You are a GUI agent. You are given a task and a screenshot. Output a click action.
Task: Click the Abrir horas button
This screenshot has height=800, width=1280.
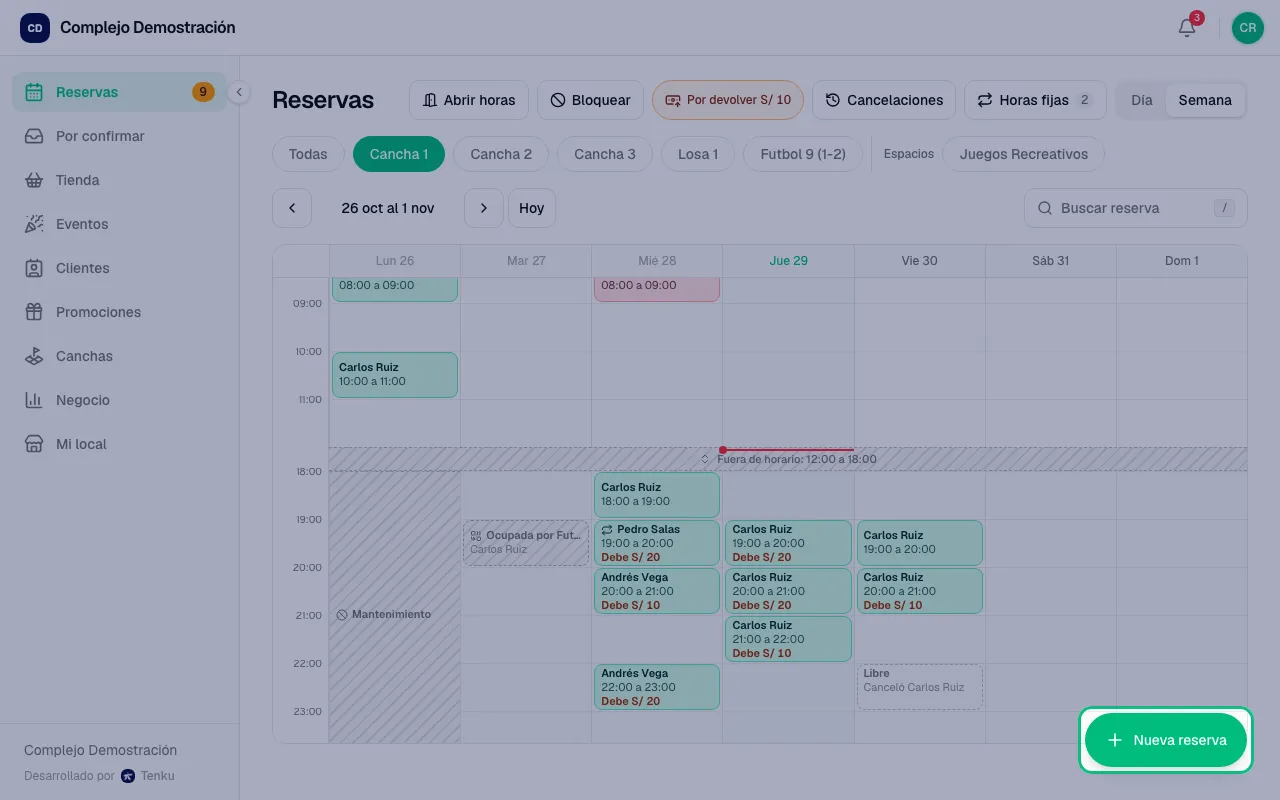pyautogui.click(x=469, y=100)
